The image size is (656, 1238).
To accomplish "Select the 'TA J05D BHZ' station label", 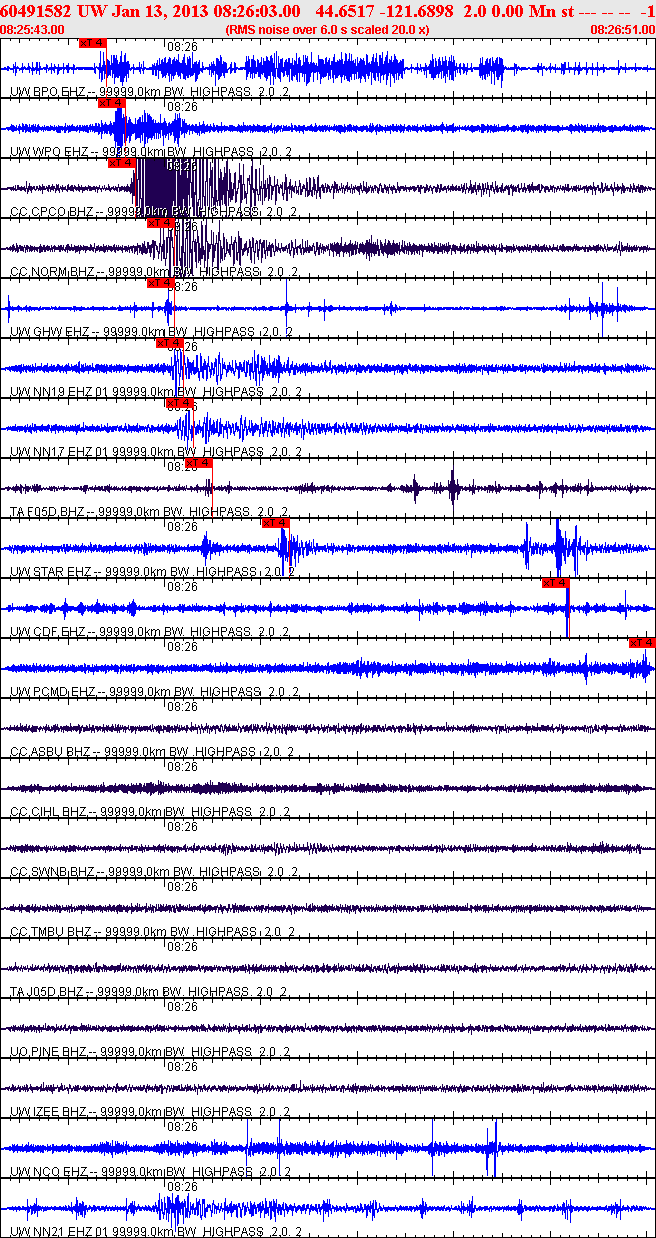I will coord(48,992).
